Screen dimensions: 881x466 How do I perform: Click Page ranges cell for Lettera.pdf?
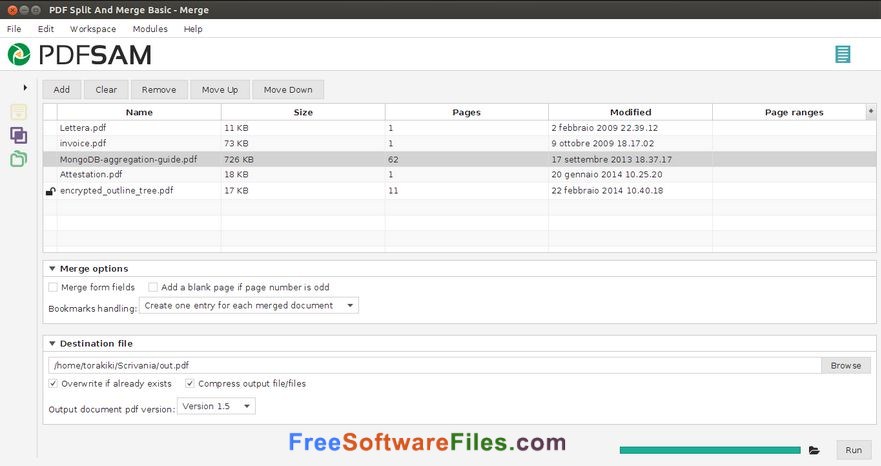pos(794,128)
